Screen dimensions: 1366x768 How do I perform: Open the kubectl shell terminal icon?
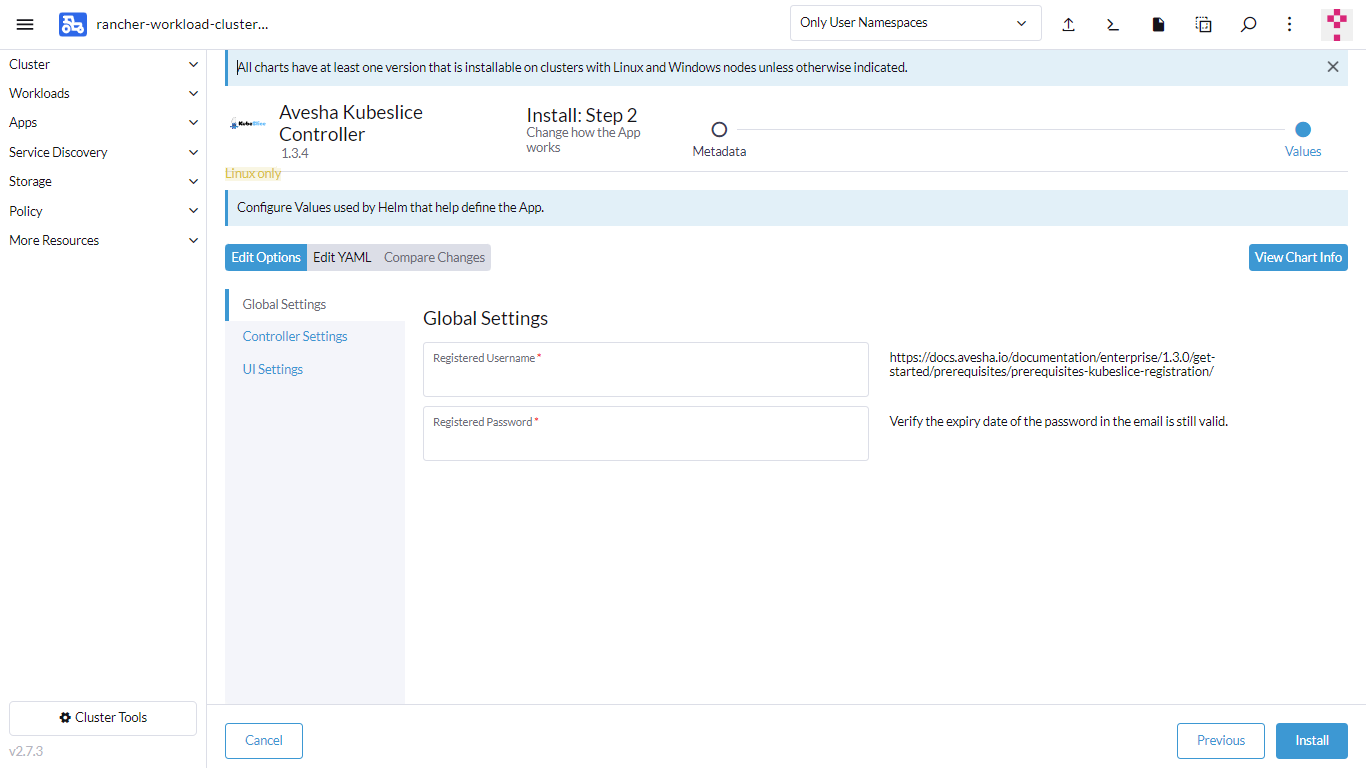(x=1113, y=24)
